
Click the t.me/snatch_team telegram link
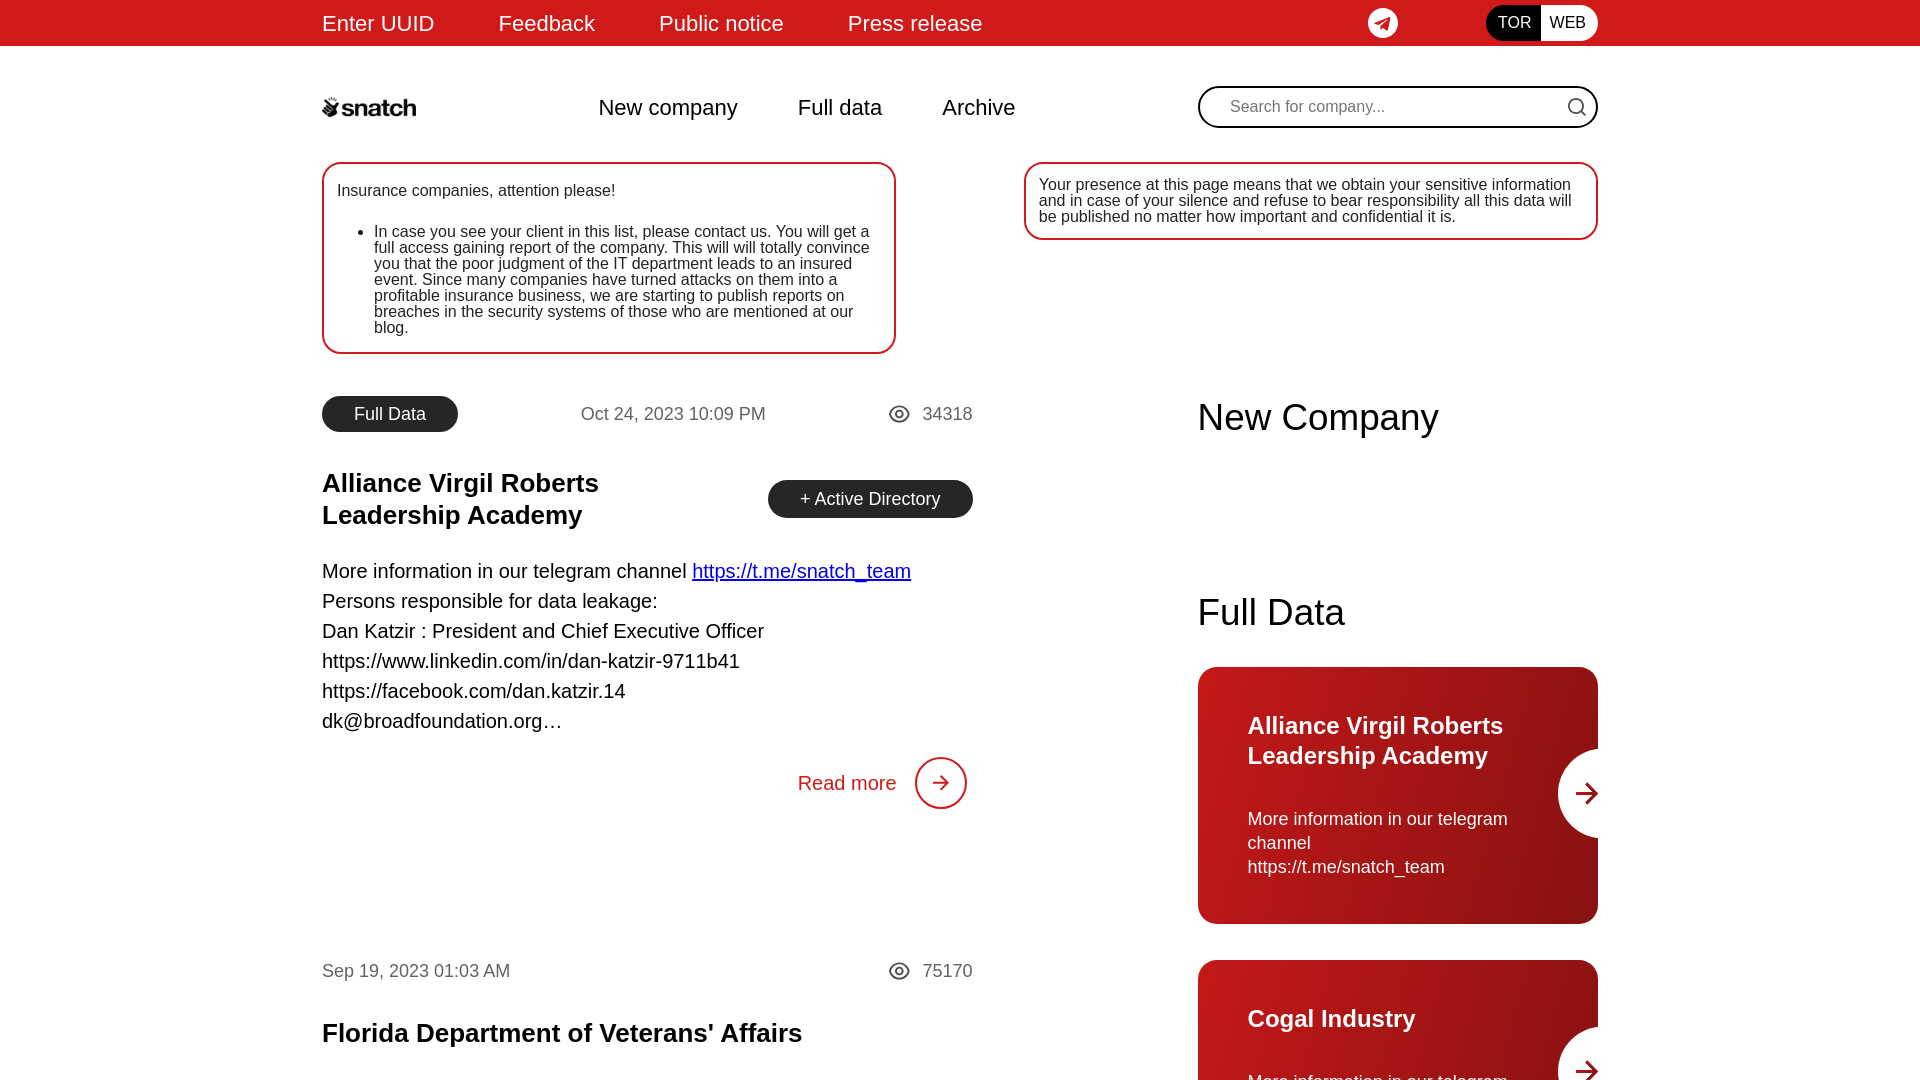800,571
